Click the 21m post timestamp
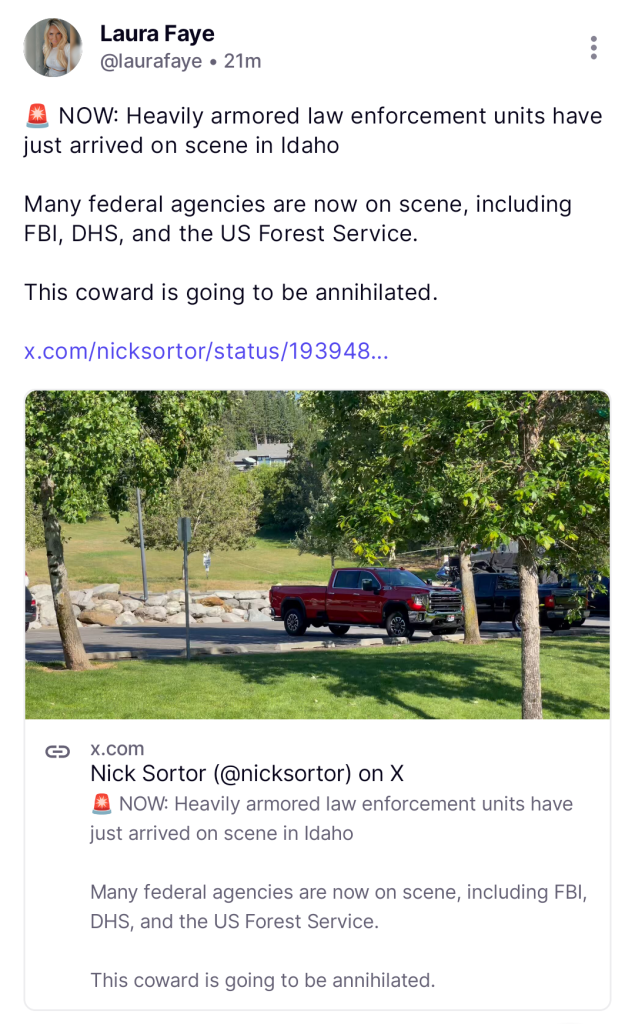Viewport: 635px width, 1024px height. click(x=242, y=61)
